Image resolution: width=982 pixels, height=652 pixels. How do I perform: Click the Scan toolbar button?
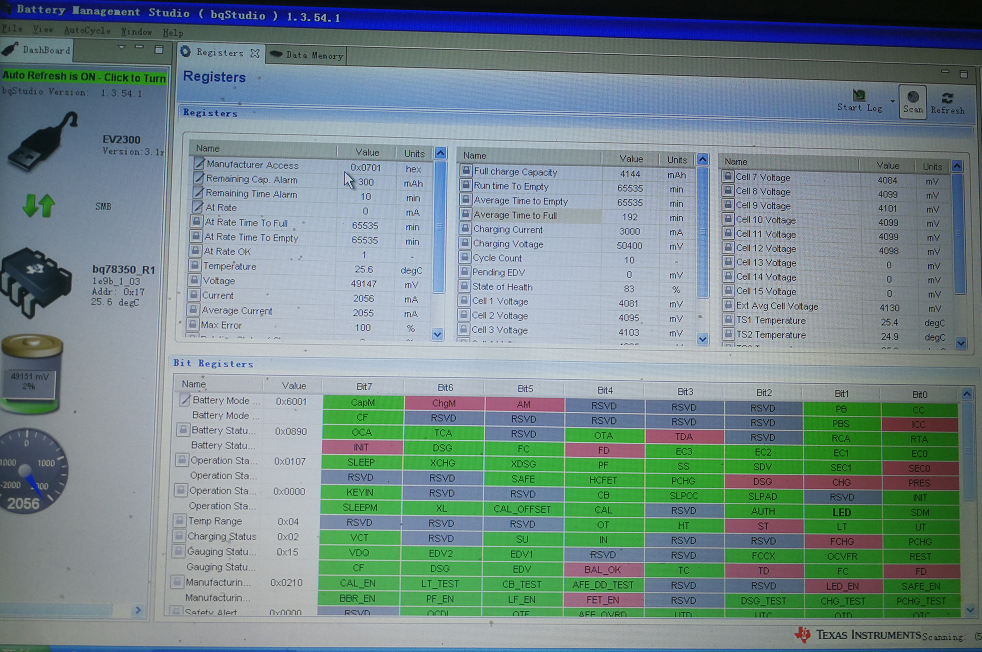912,101
